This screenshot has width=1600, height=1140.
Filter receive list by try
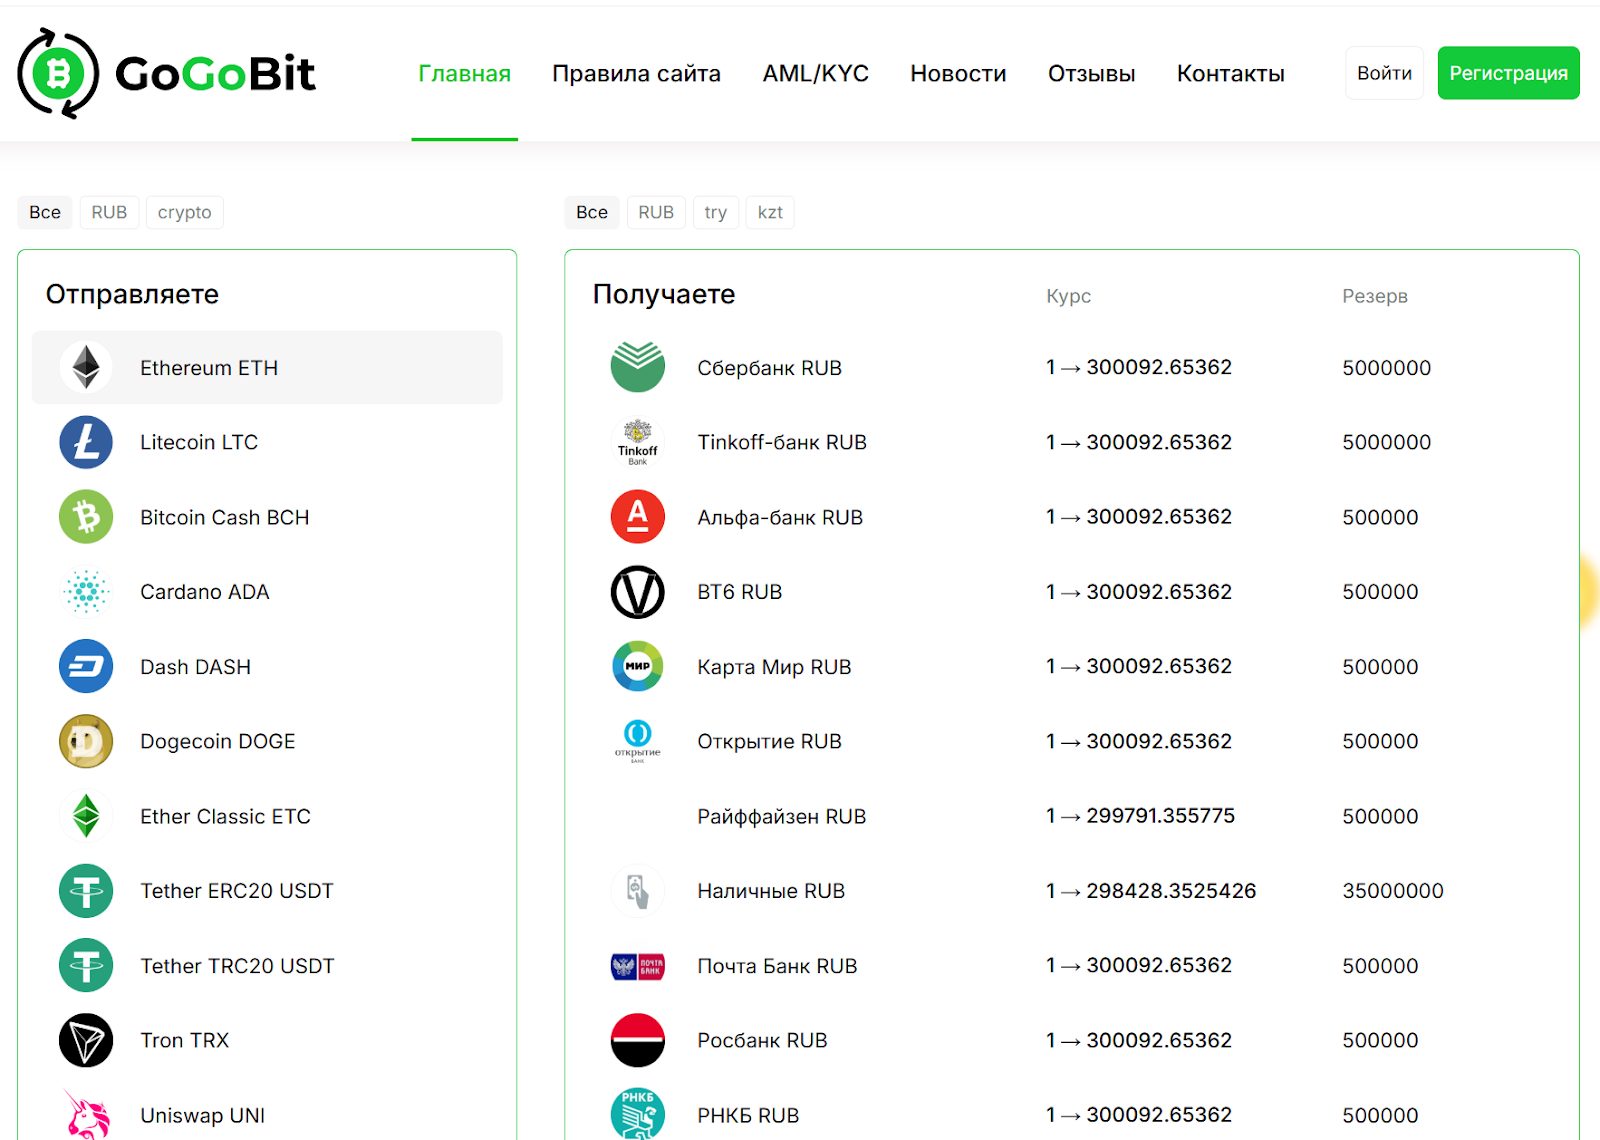(715, 212)
